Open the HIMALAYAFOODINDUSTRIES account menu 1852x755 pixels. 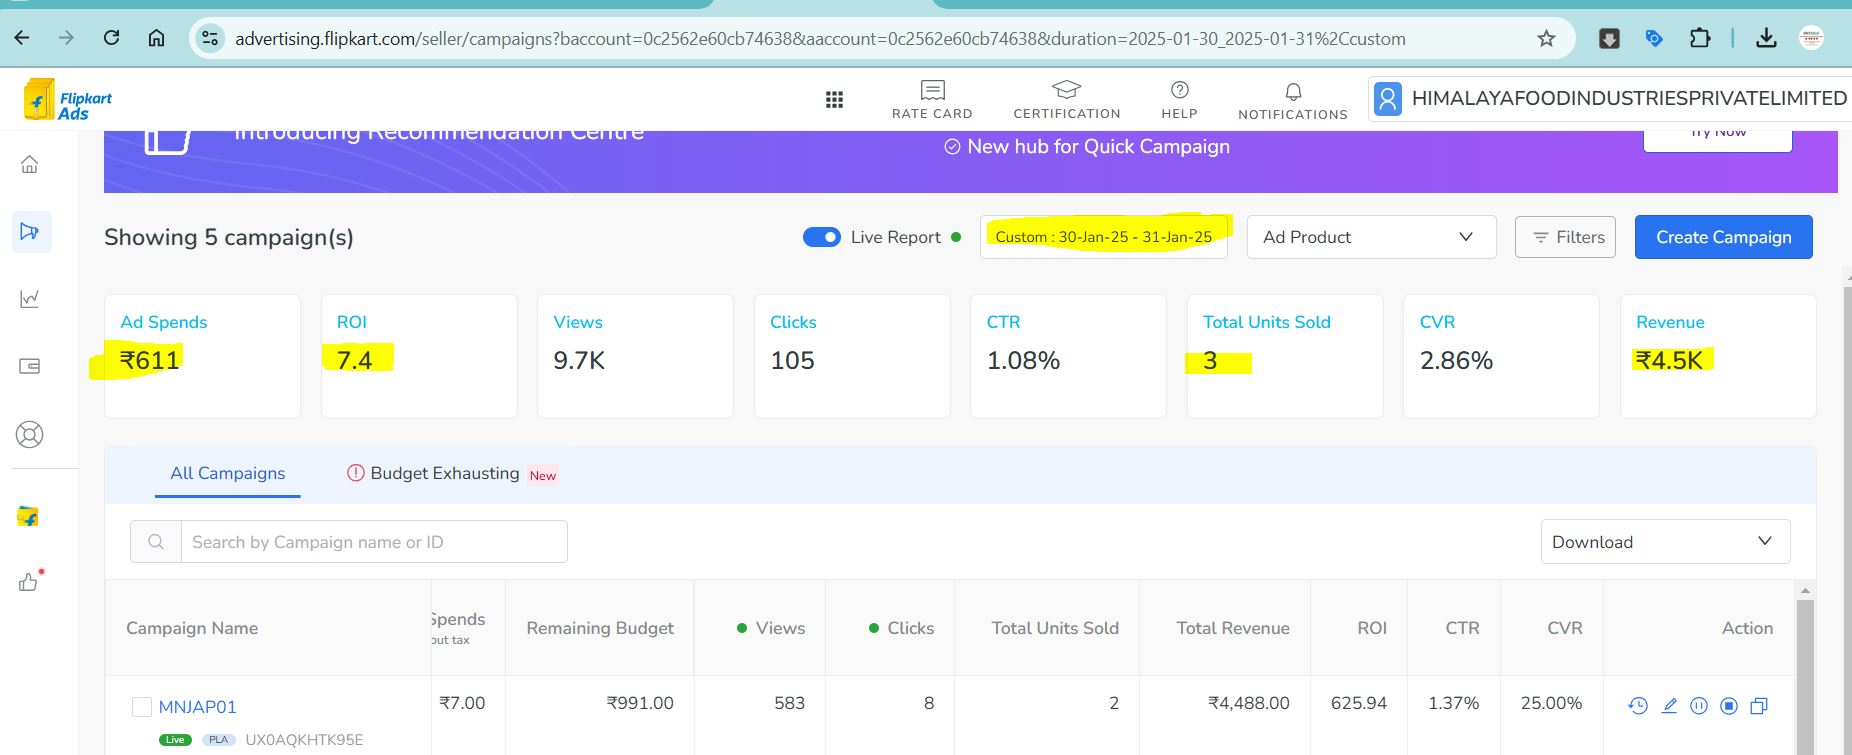(x=1610, y=98)
